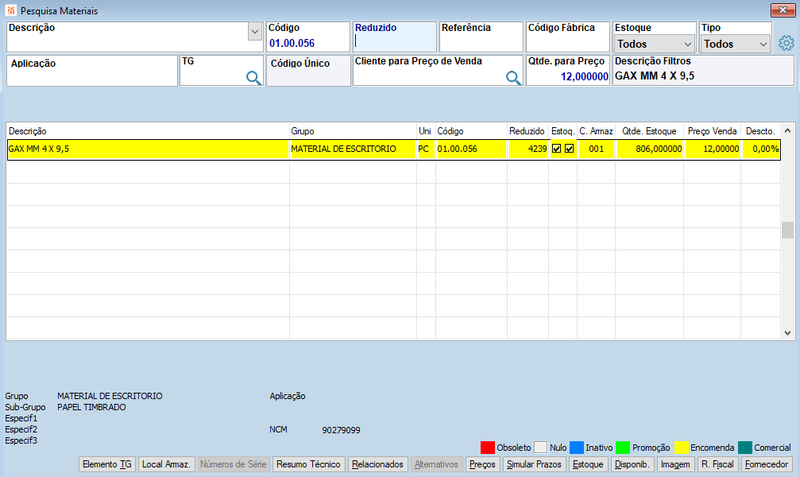Viewport: 800px width, 477px height.
Task: Open the Resumo Técnico button
Action: 309,464
